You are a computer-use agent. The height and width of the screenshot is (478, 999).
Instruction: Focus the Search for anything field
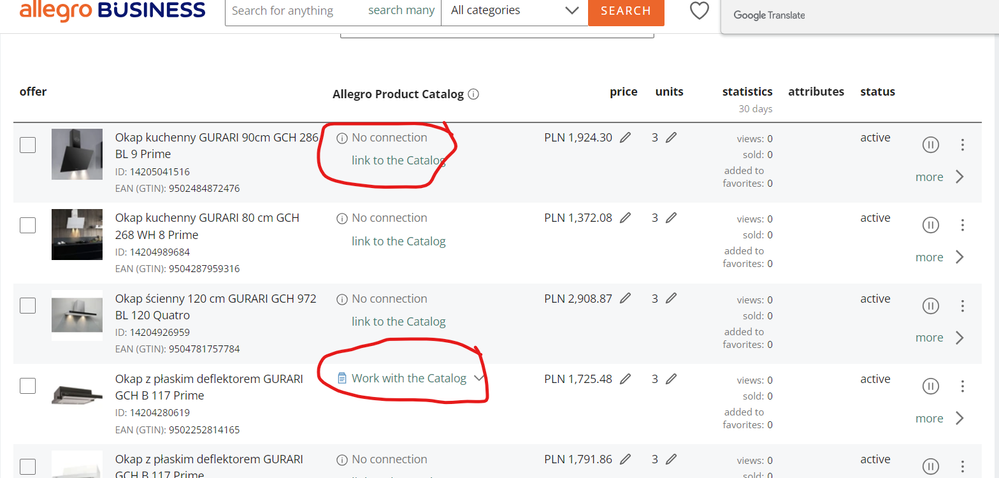[296, 11]
